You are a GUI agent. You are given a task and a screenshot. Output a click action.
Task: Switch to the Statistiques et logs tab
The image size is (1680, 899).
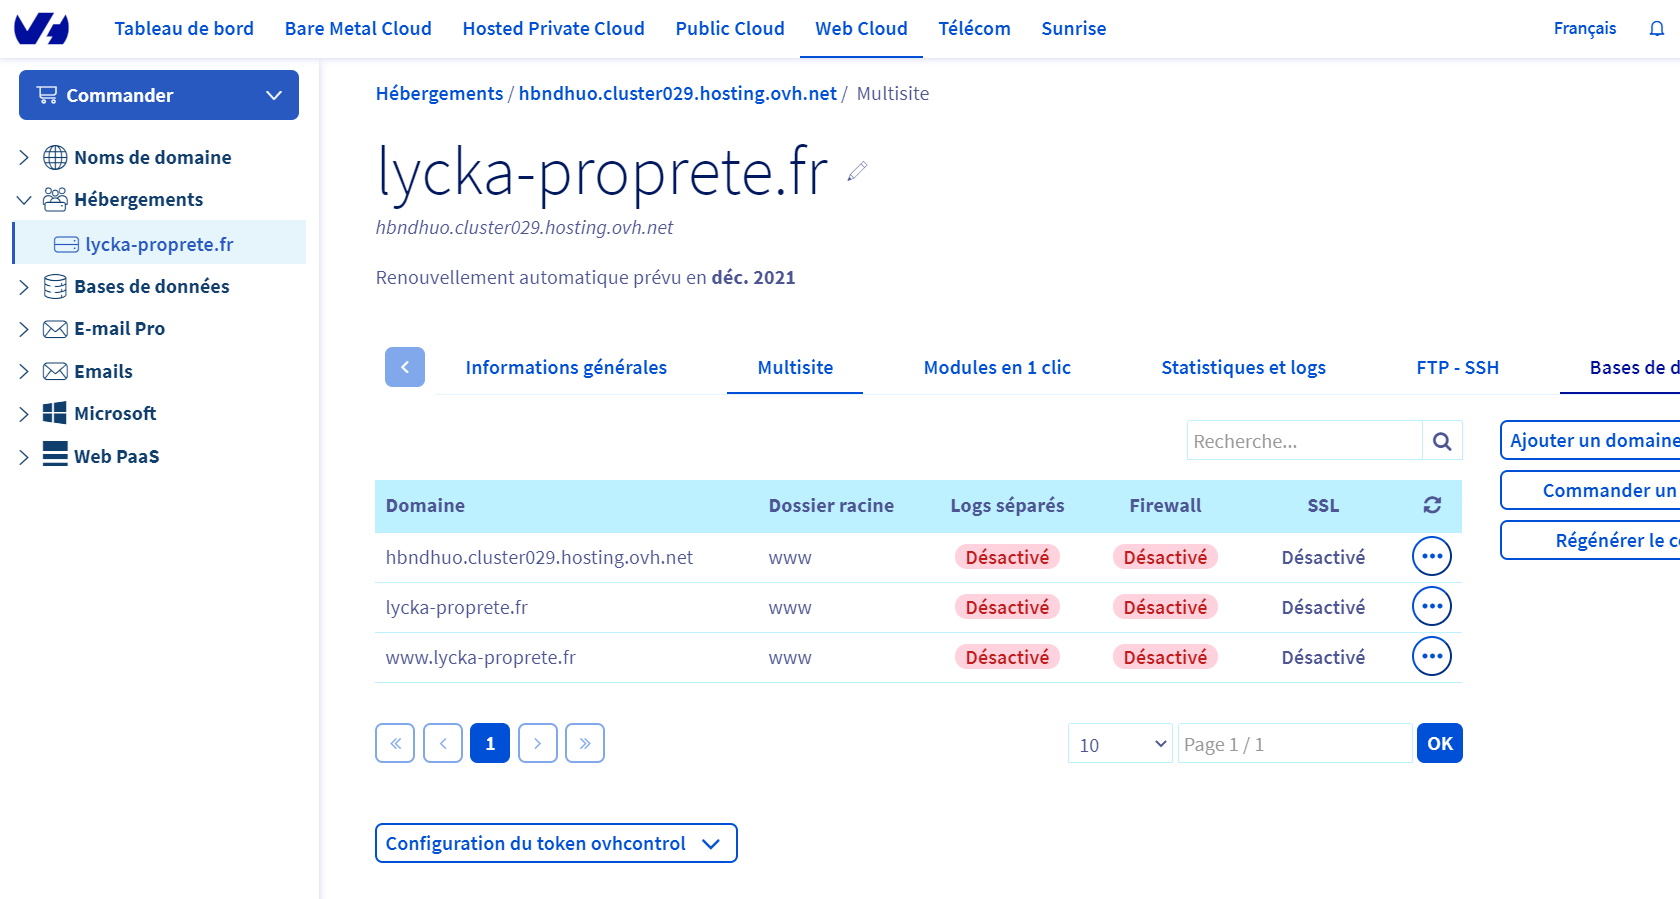[x=1243, y=368]
